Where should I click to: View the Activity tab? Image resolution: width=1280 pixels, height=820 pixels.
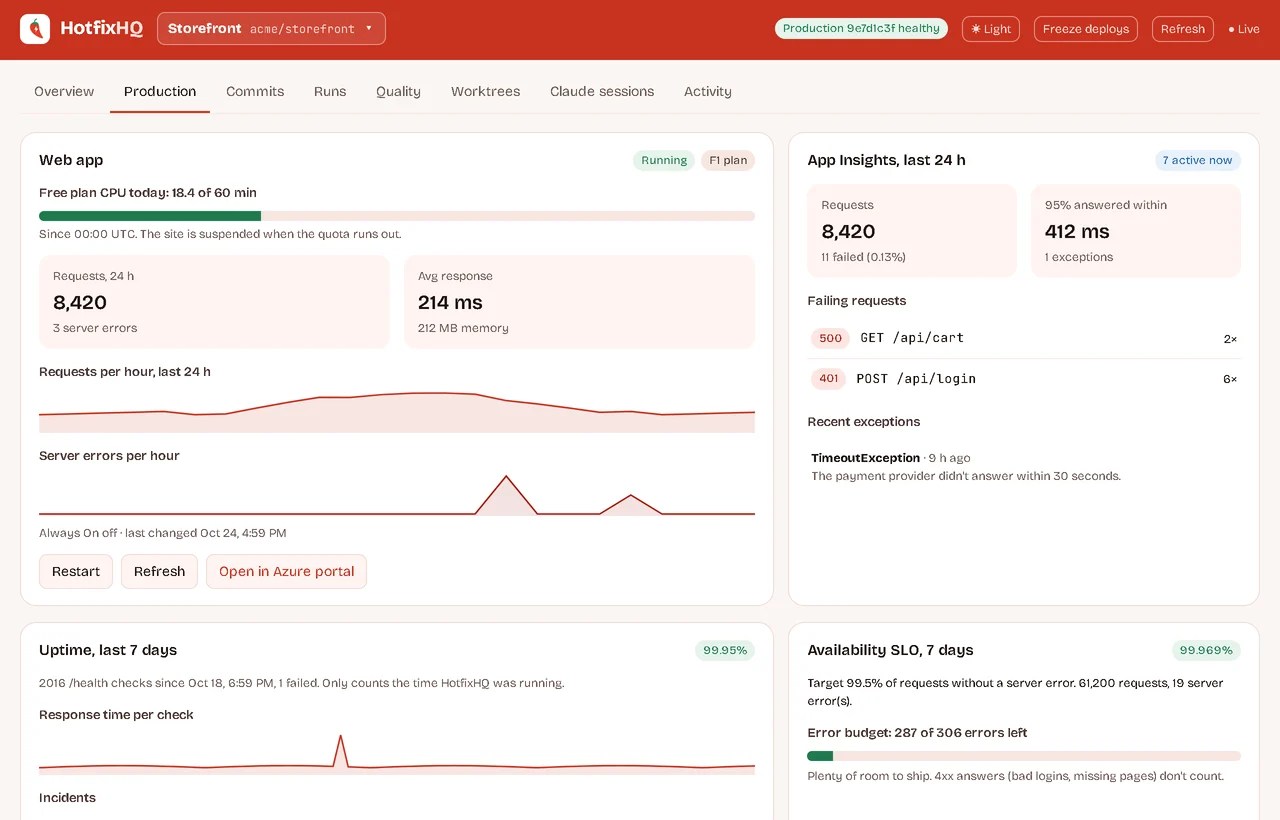coord(708,91)
